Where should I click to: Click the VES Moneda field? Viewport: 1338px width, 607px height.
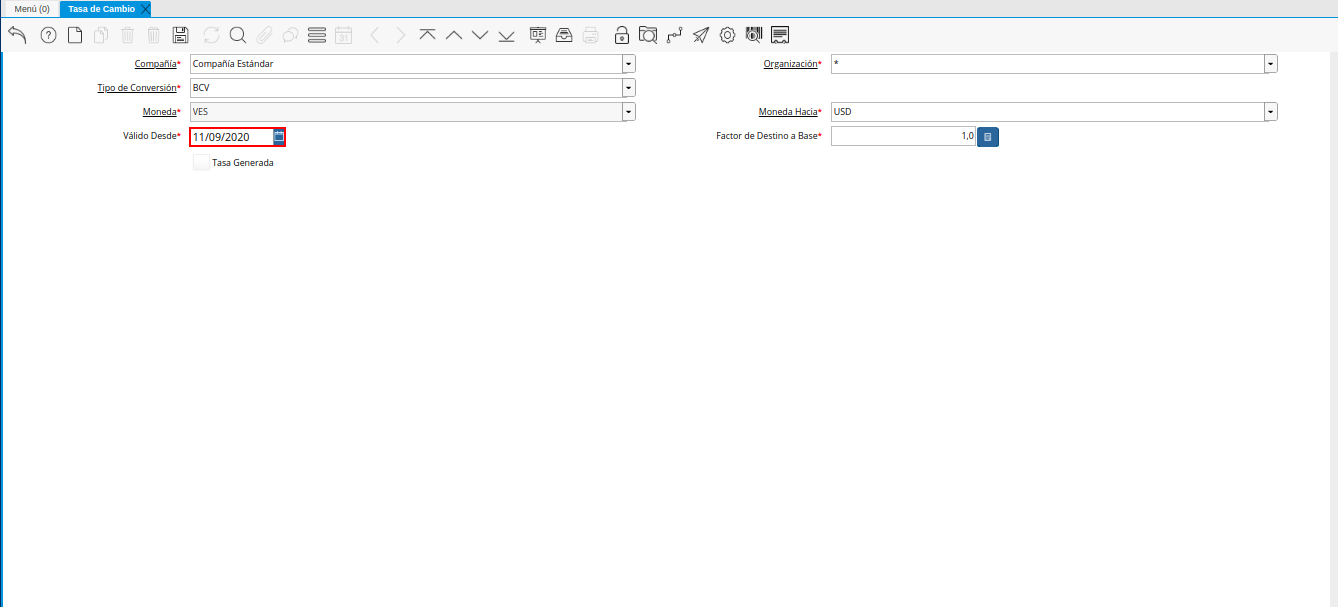pyautogui.click(x=406, y=112)
